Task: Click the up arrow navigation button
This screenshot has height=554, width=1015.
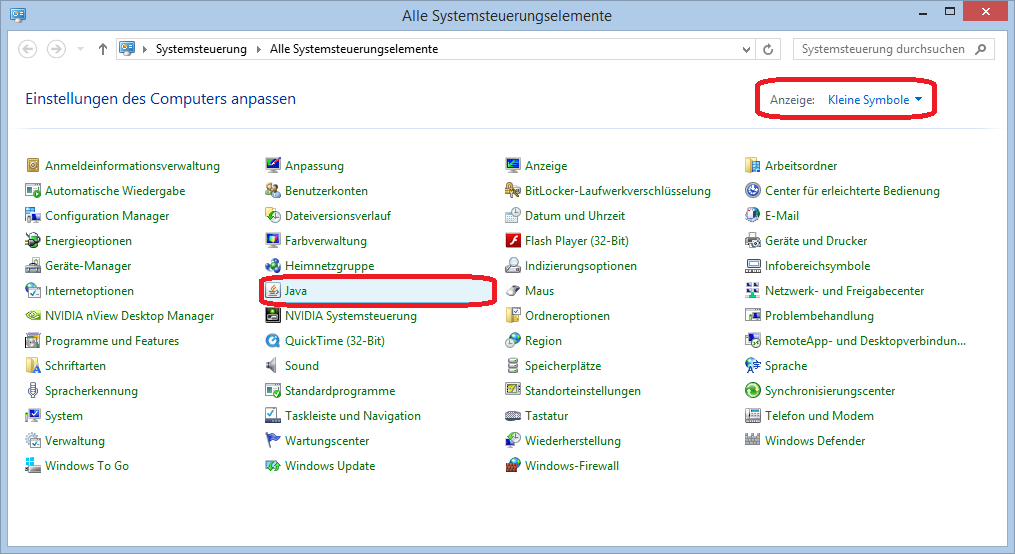Action: tap(102, 49)
